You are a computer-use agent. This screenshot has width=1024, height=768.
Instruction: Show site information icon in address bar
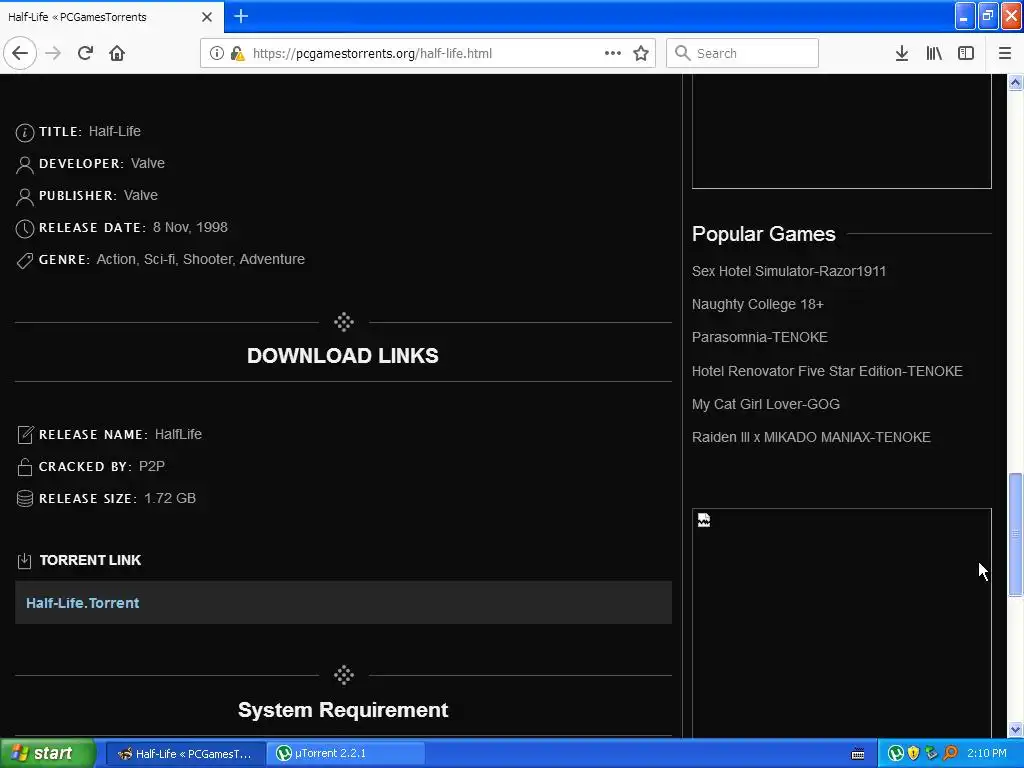[x=216, y=53]
